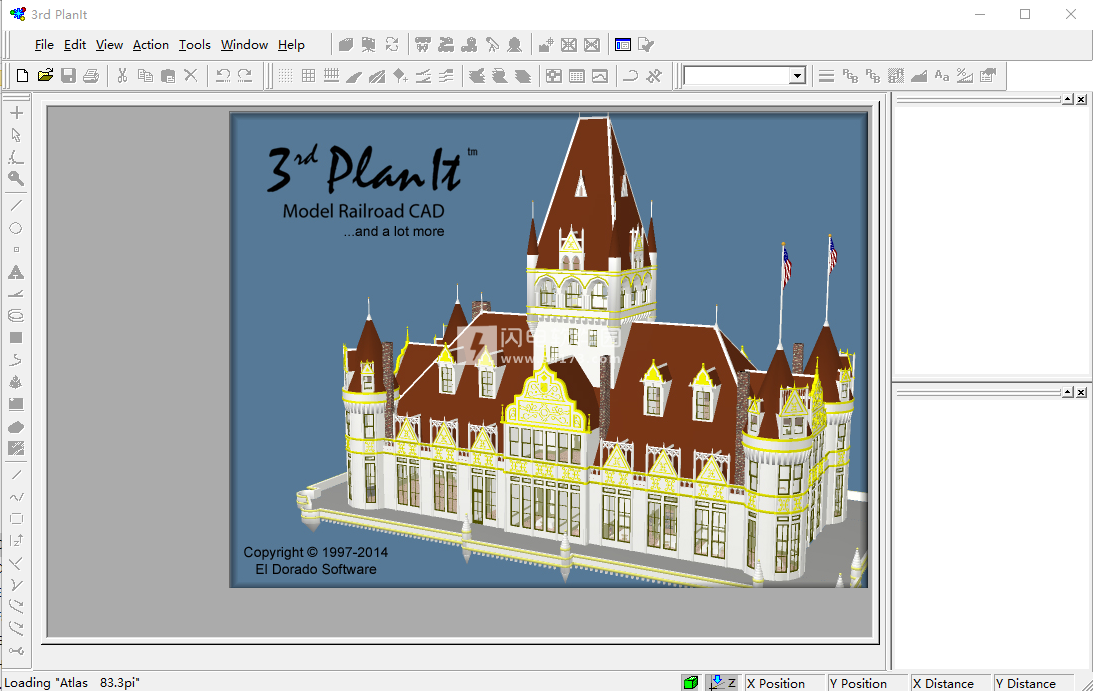Click the movie camera view icon
This screenshot has height=691, width=1093.
click(369, 45)
